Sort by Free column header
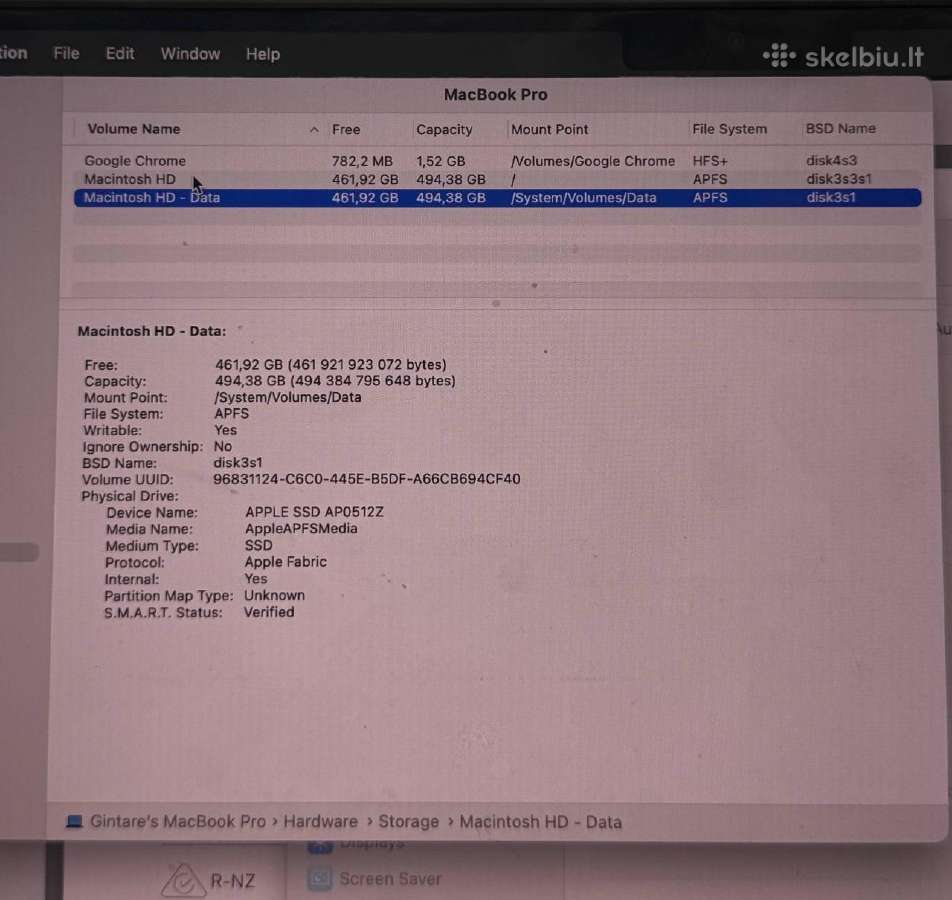 click(346, 129)
